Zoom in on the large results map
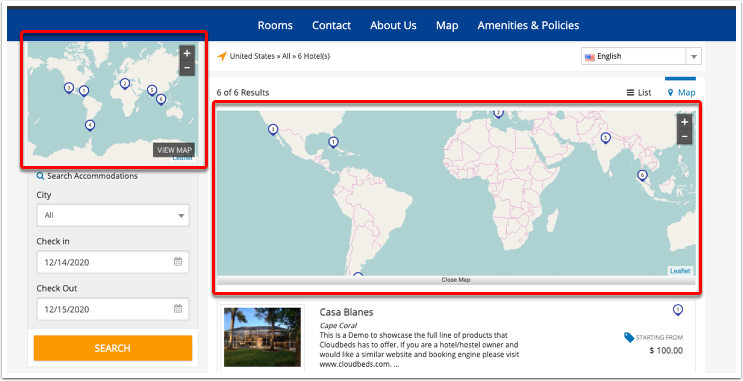Viewport: 743px width, 381px height. (x=684, y=122)
